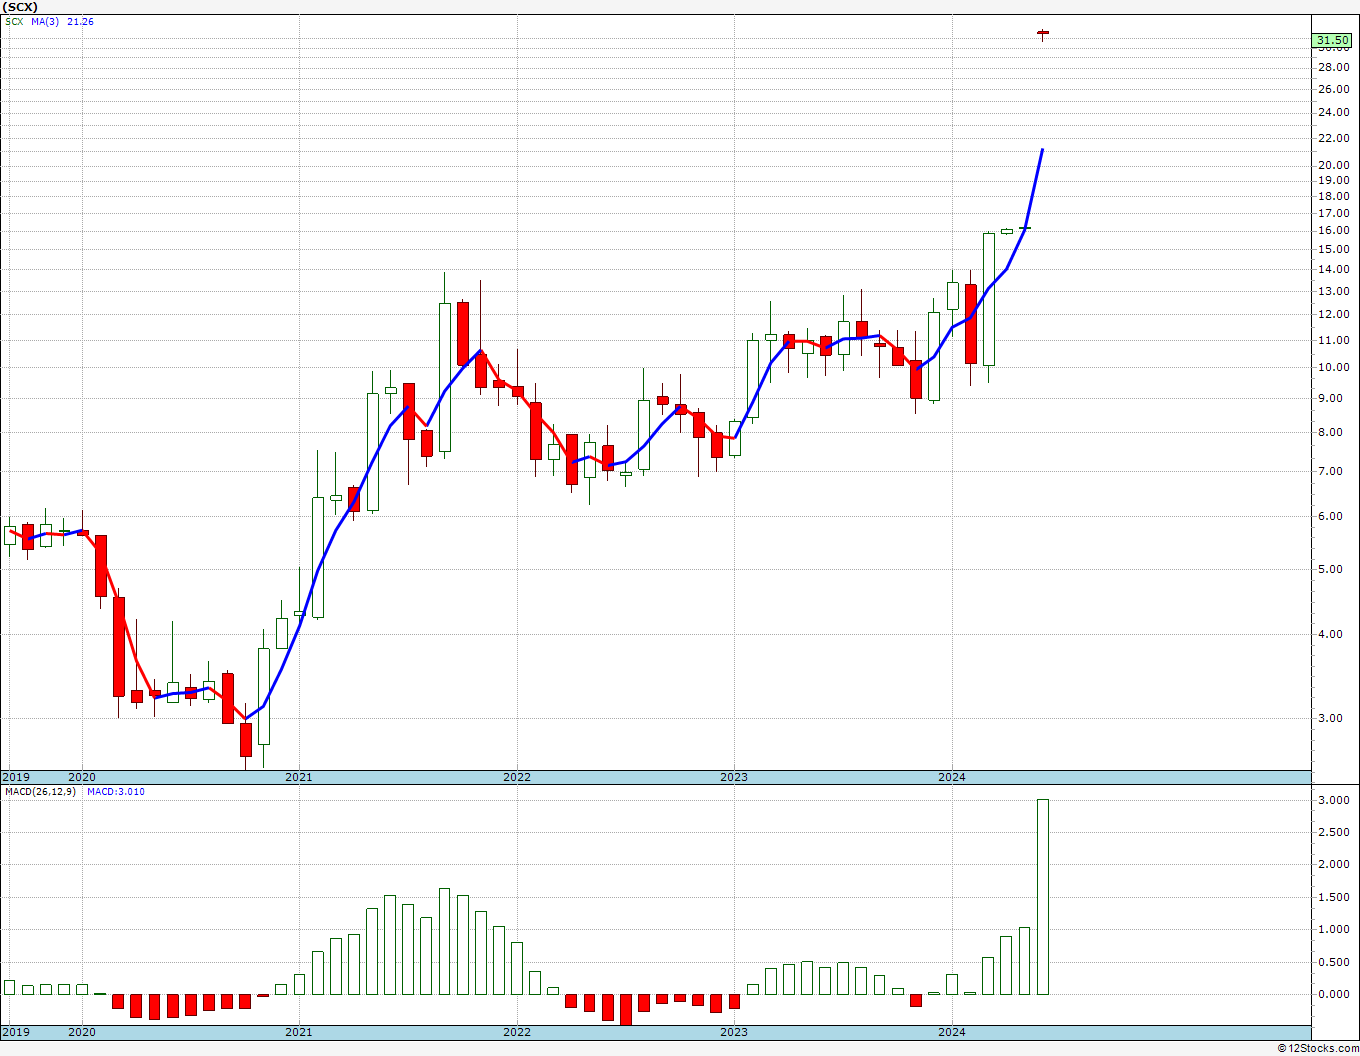This screenshot has width=1360, height=1056.
Task: Click the 18.00 price axis label
Action: [1333, 197]
